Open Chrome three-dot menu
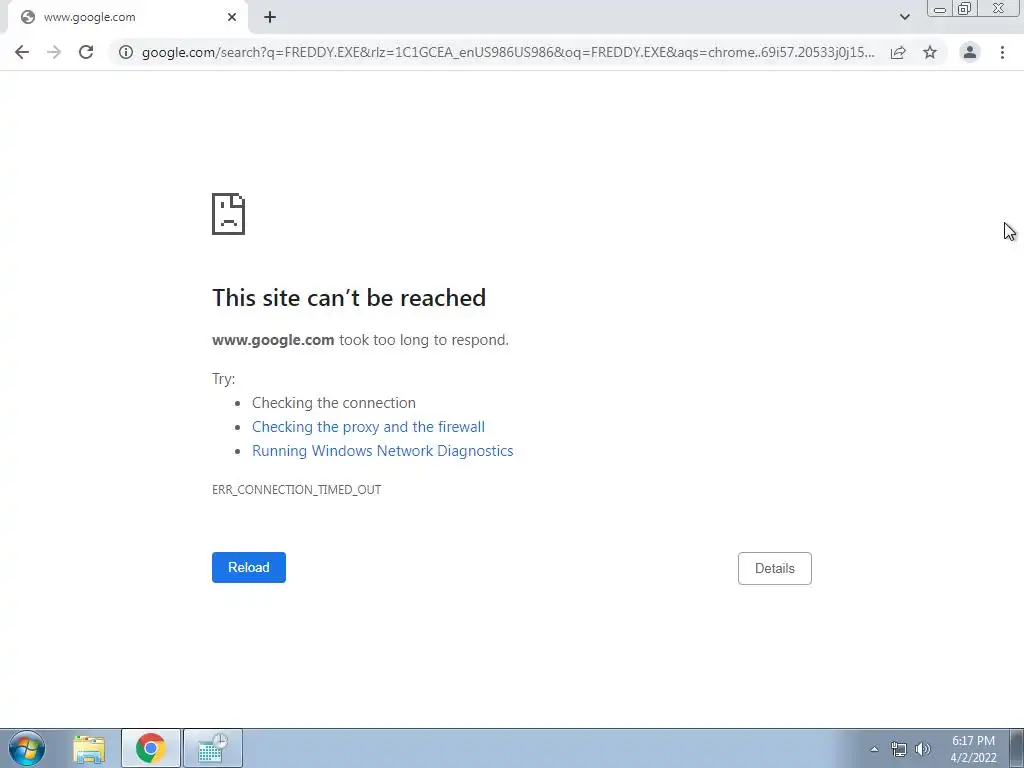1024x768 pixels. 1002,52
